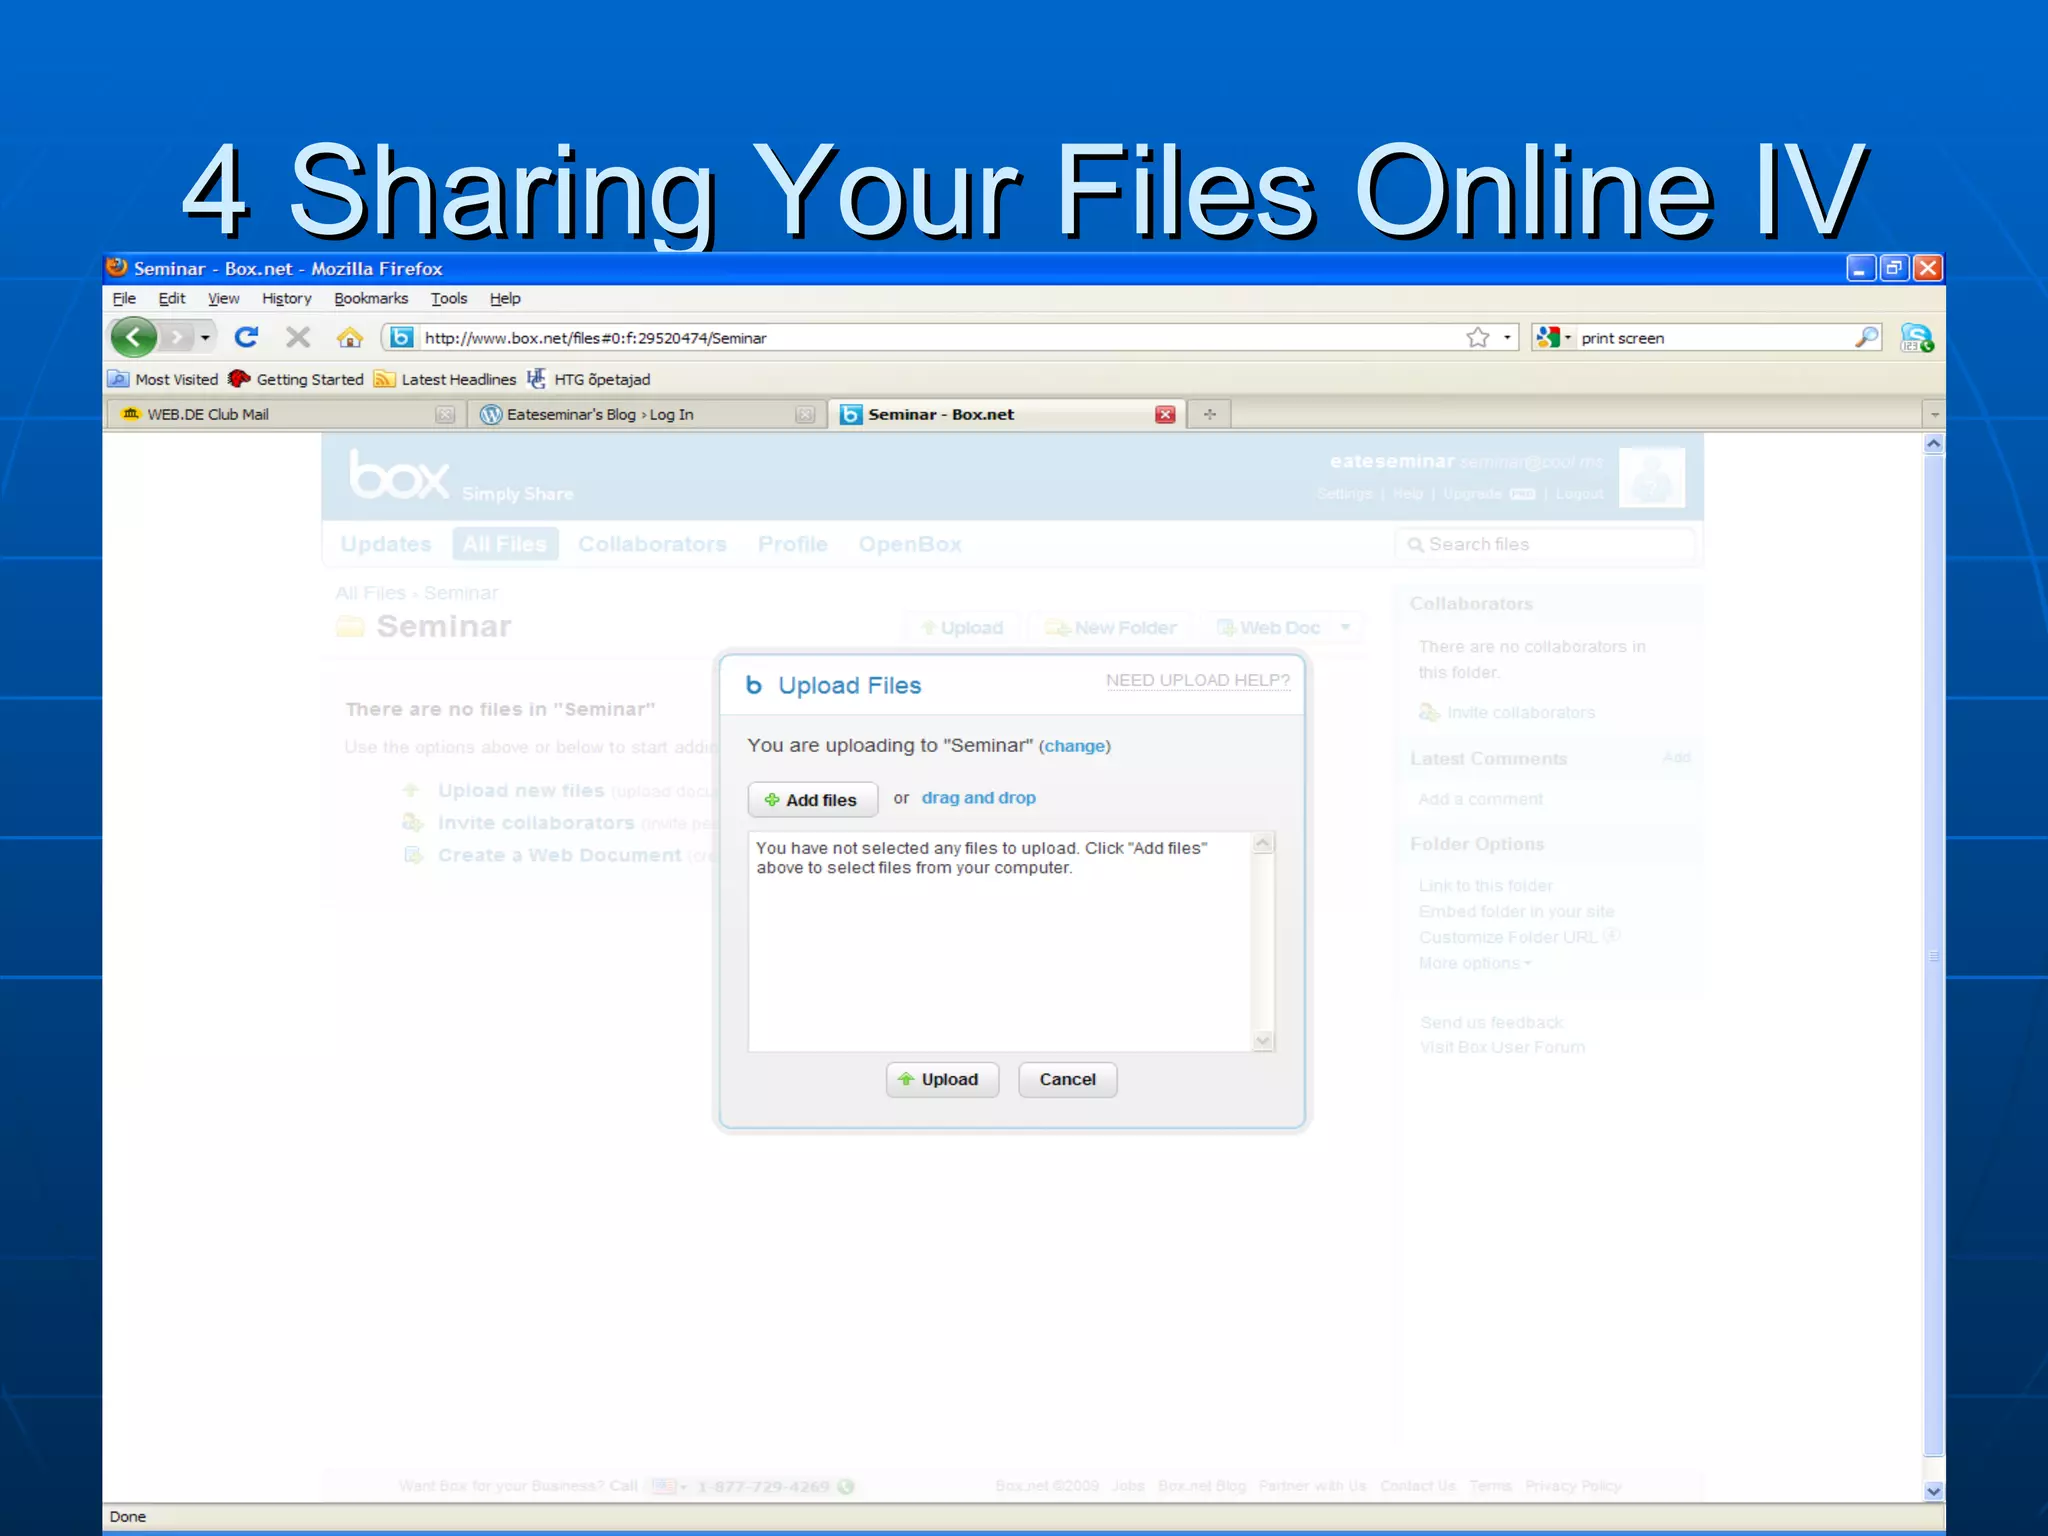
Task: Click the search magnifier icon
Action: point(1866,337)
